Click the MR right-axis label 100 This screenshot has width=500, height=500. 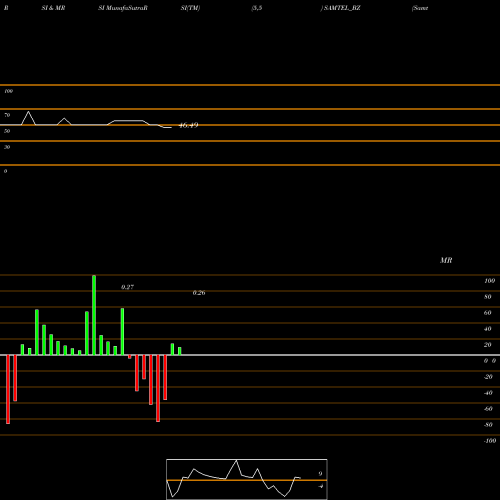point(489,281)
